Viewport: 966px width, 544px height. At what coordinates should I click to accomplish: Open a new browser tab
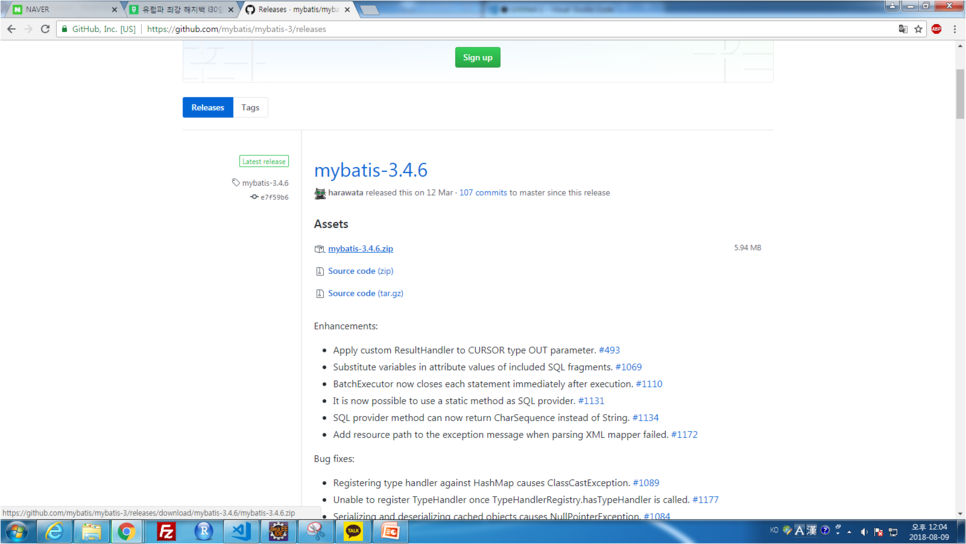[369, 10]
